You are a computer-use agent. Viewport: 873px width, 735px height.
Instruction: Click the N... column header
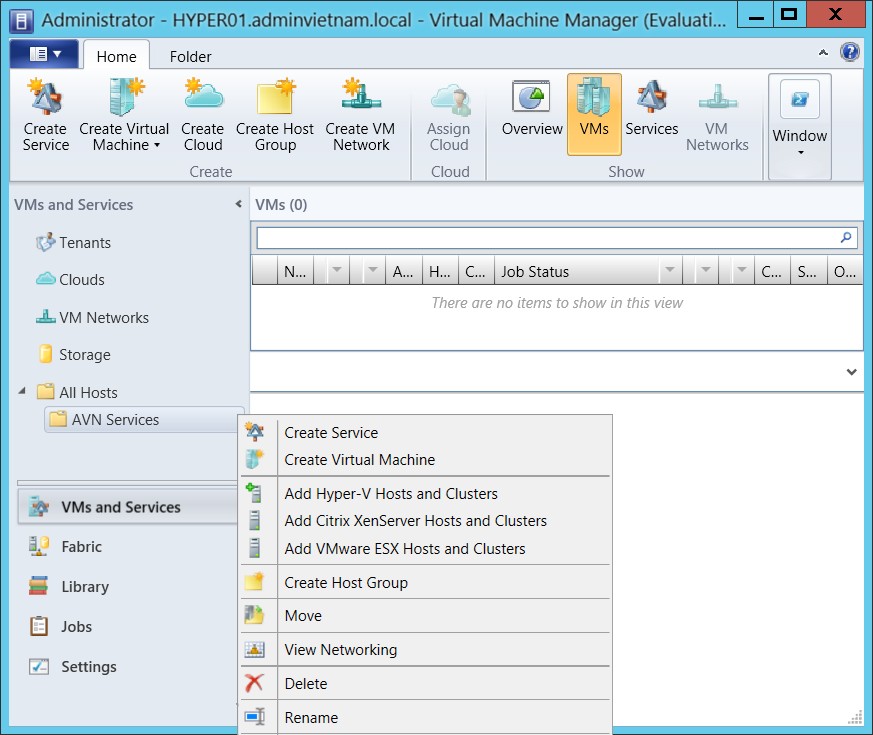(x=295, y=271)
